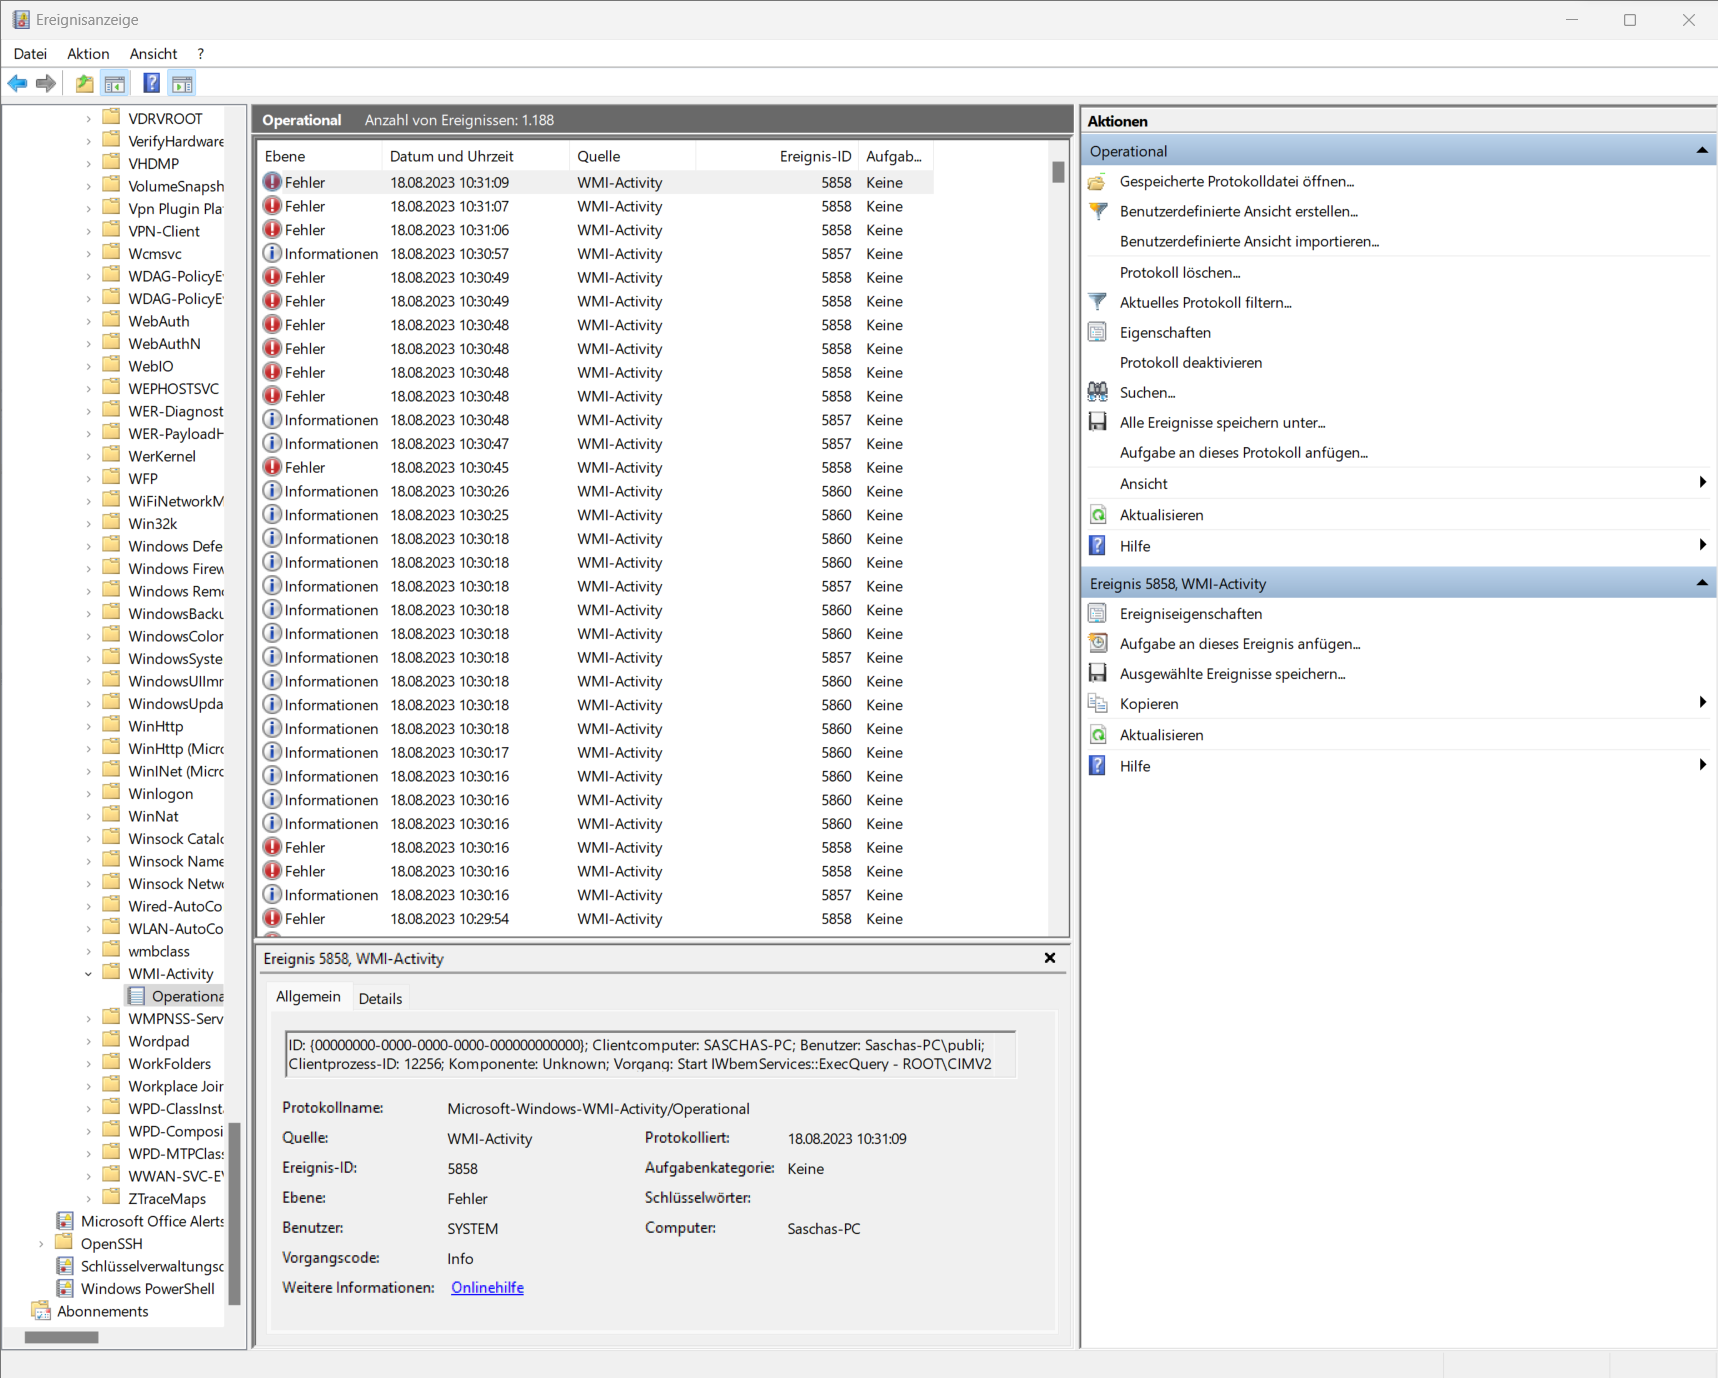The width and height of the screenshot is (1718, 1378).
Task: Sort events by the Datum und Uhrzeit column header
Action: click(476, 156)
